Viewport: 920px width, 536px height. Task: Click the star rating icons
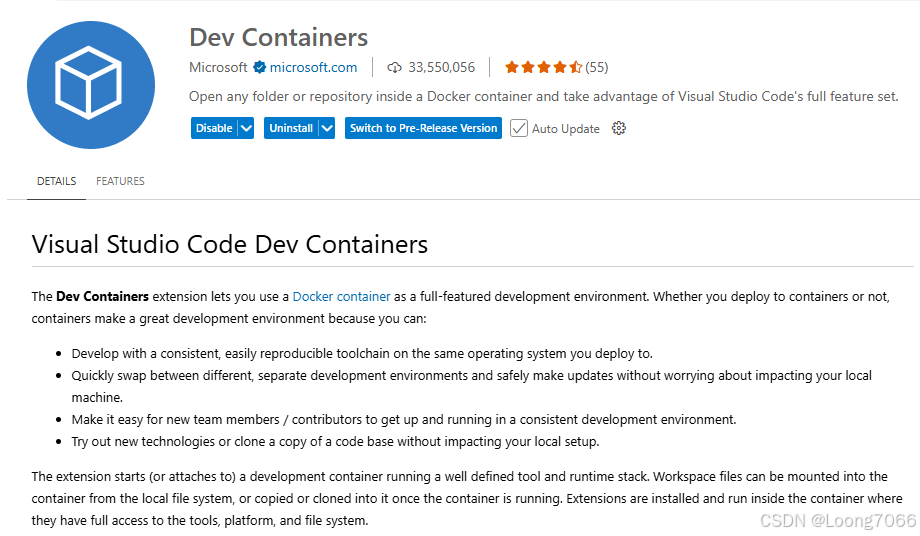coord(543,67)
